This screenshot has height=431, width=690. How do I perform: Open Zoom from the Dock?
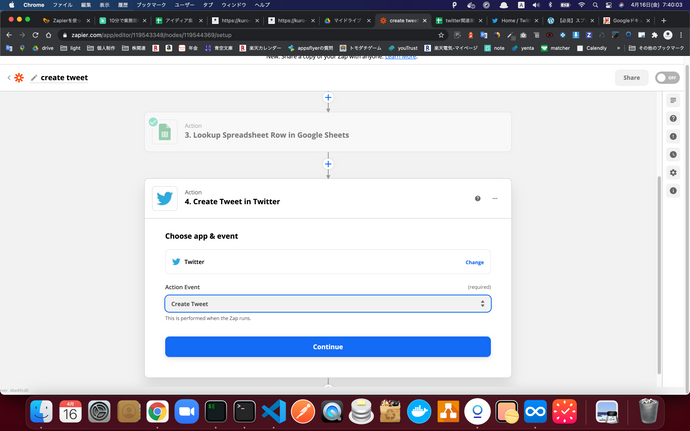pyautogui.click(x=187, y=412)
